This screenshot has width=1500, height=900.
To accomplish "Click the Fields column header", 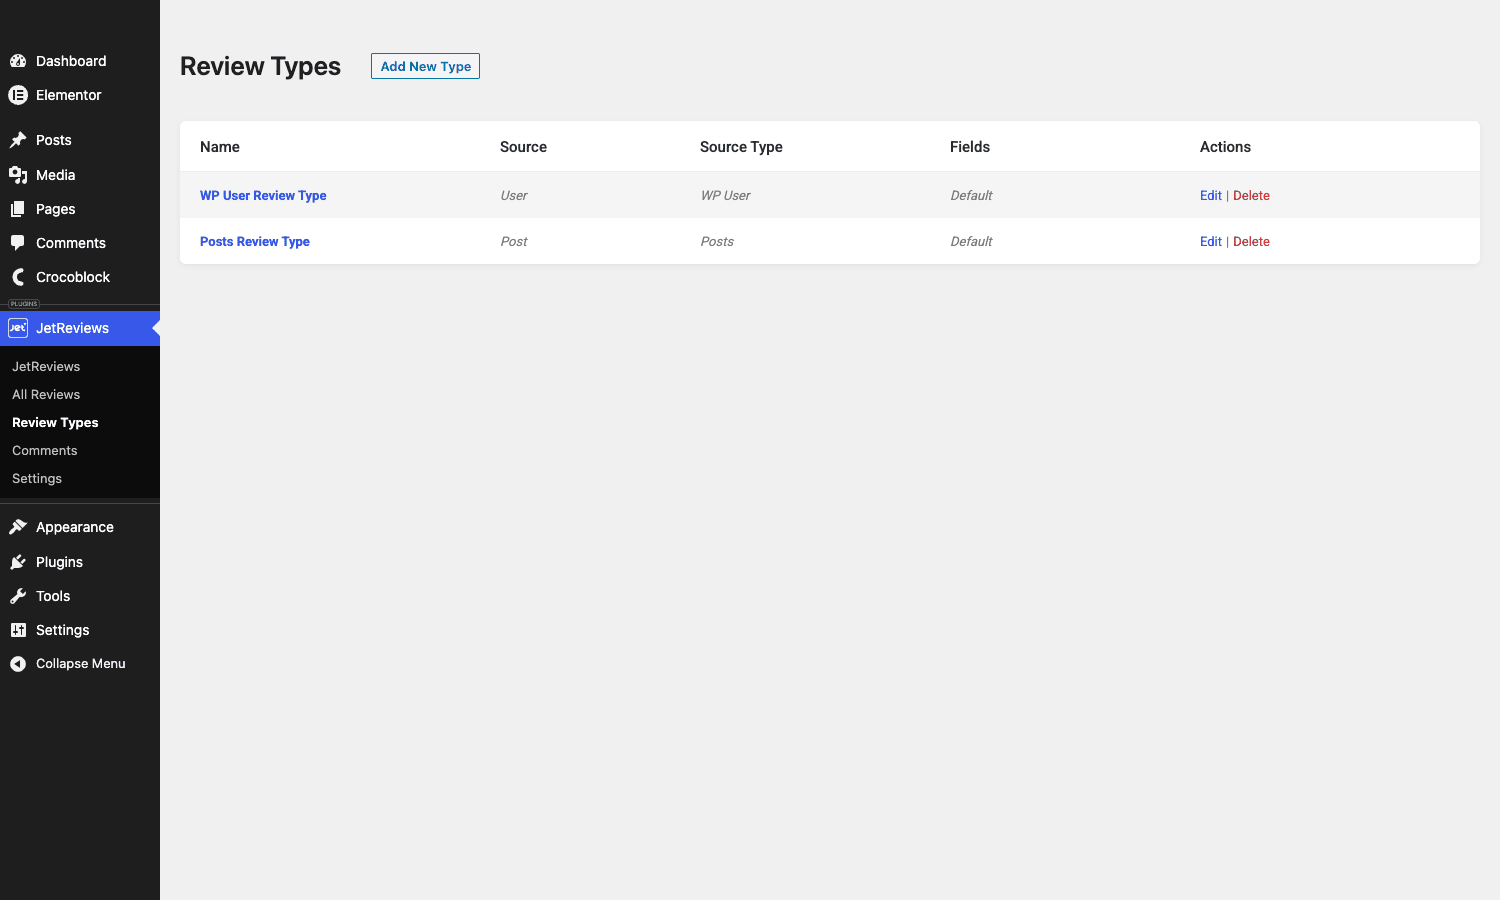I will [970, 147].
